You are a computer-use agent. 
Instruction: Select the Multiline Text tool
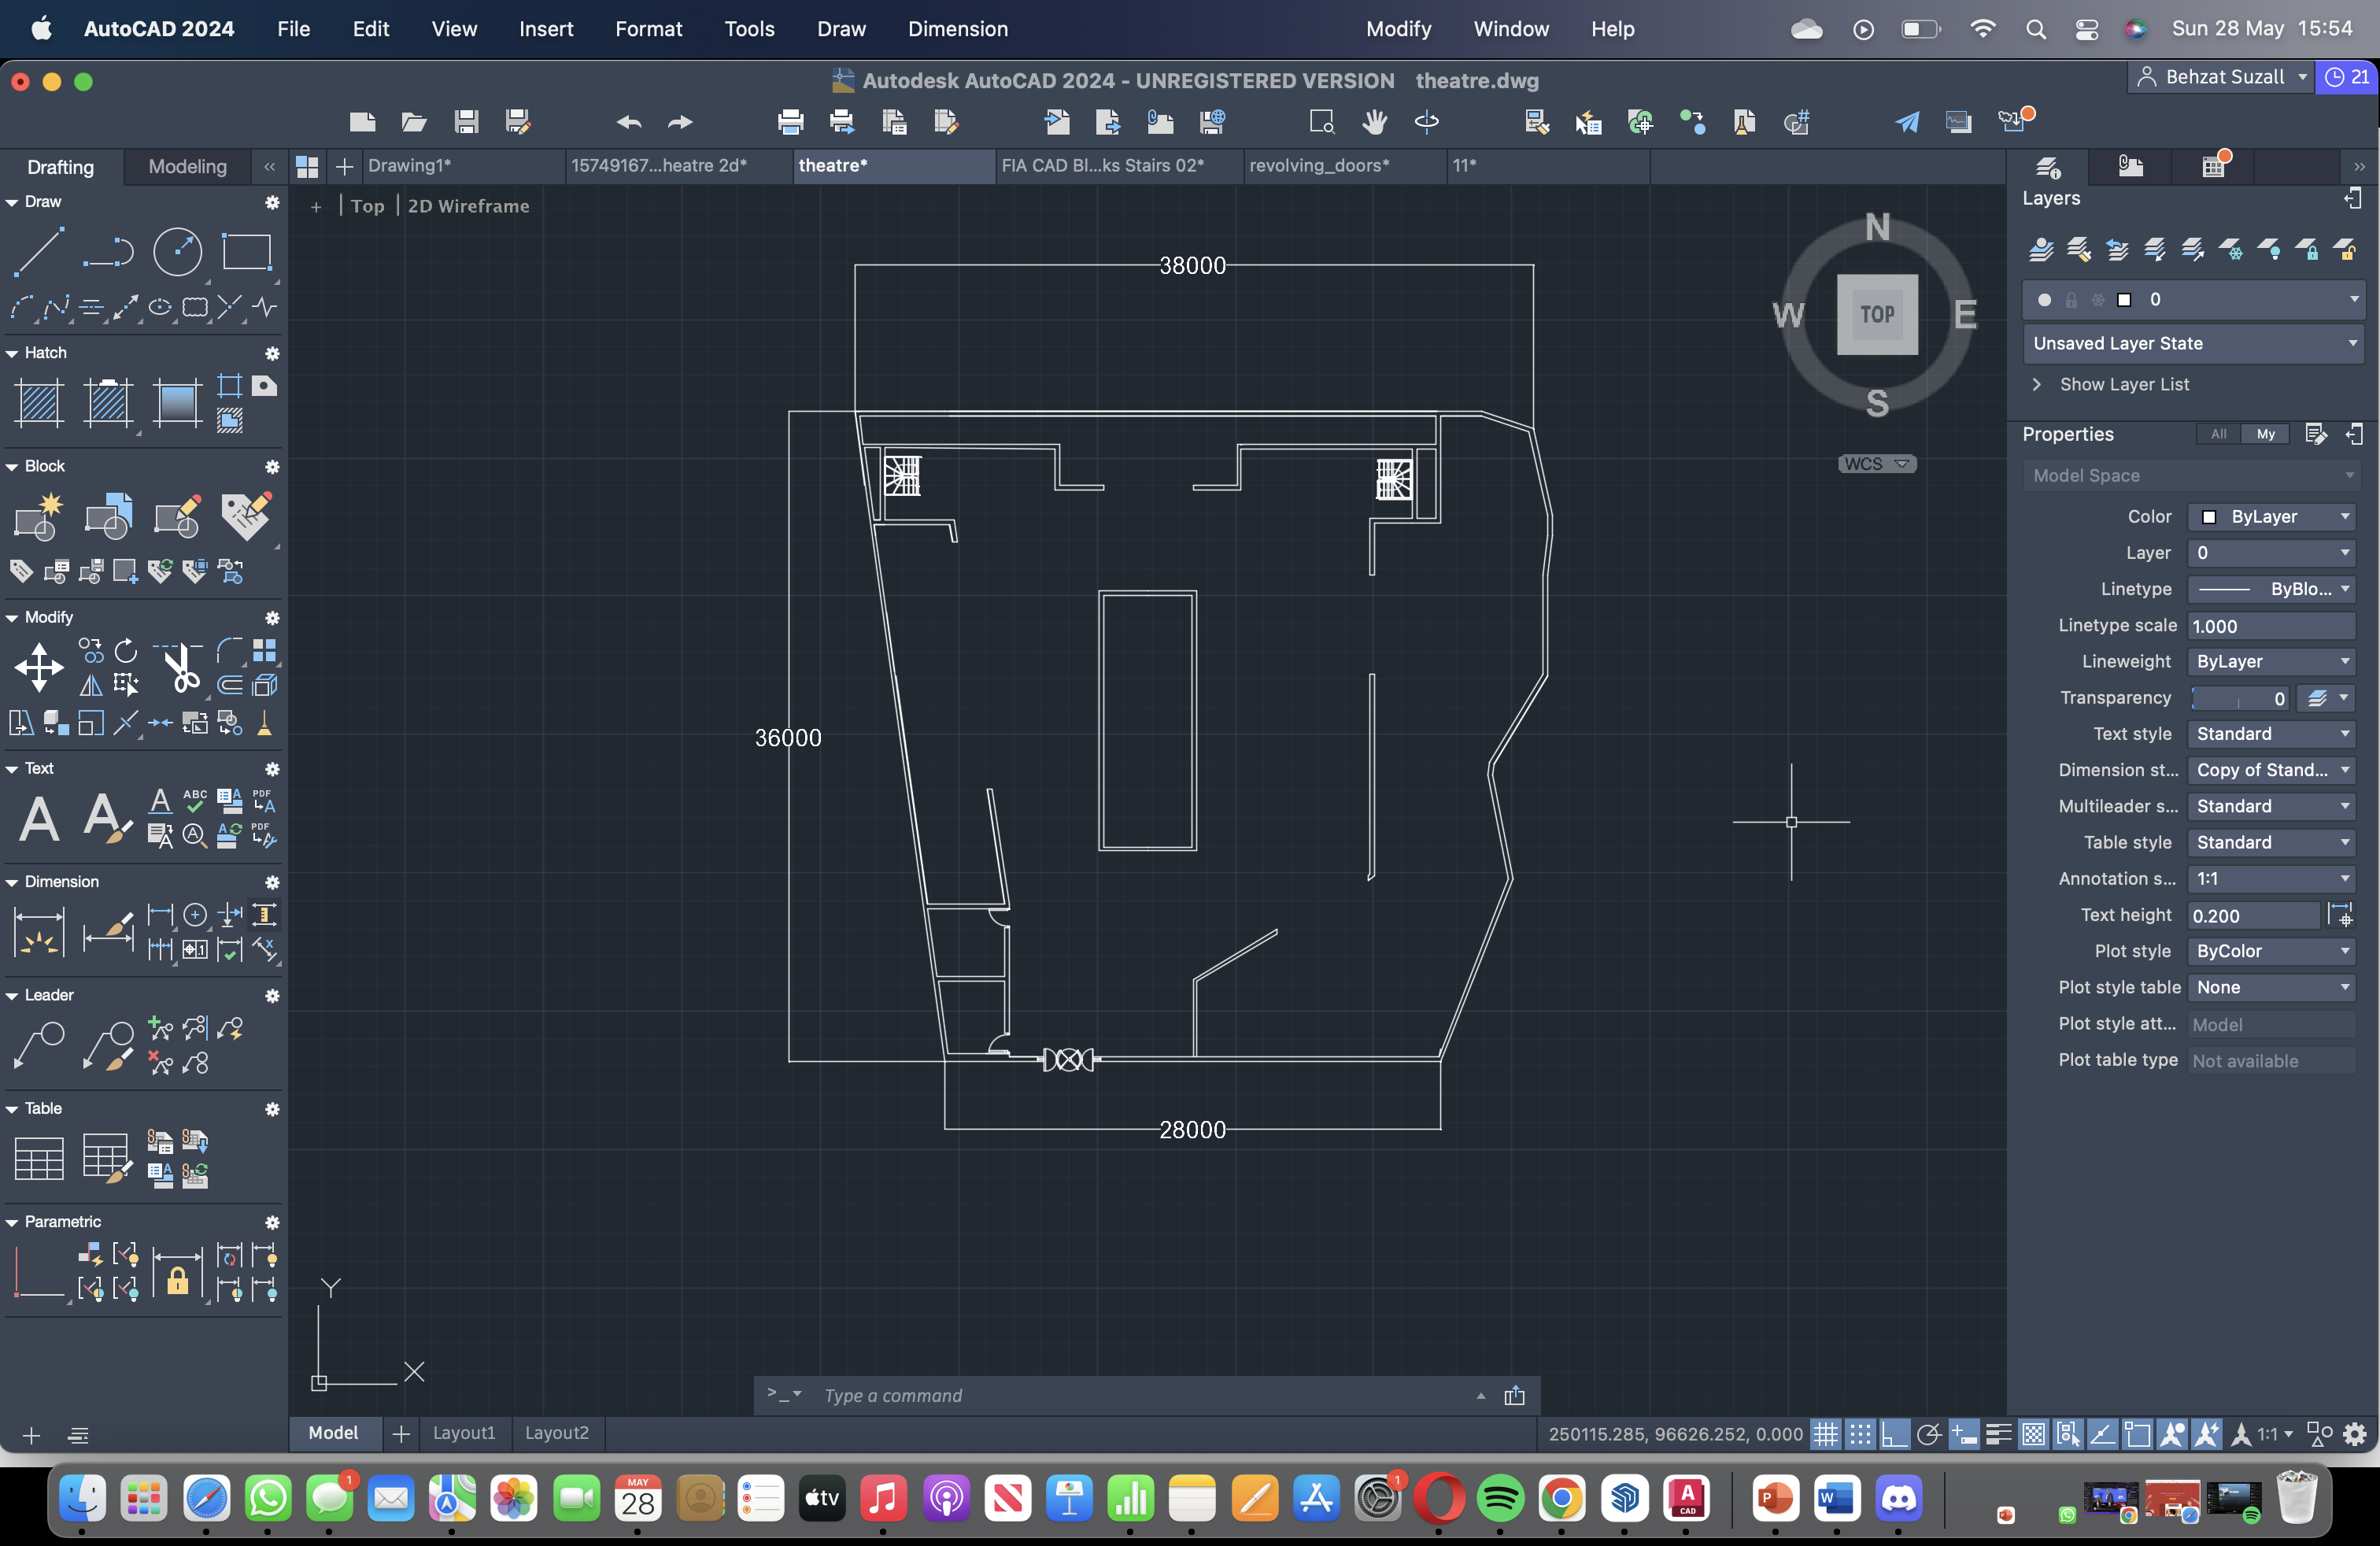[x=39, y=818]
